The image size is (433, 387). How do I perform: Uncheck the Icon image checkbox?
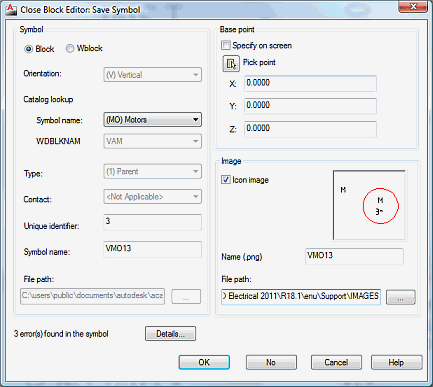(x=226, y=180)
